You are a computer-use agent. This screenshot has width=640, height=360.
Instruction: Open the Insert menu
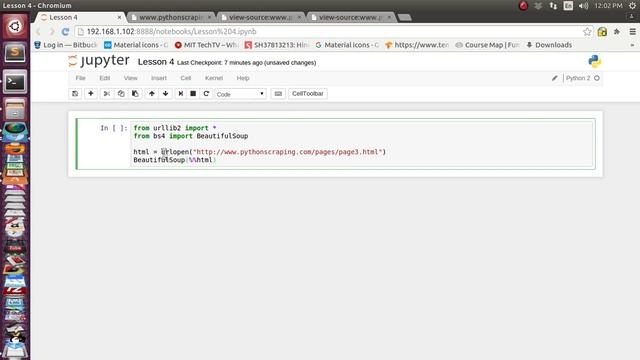click(159, 78)
